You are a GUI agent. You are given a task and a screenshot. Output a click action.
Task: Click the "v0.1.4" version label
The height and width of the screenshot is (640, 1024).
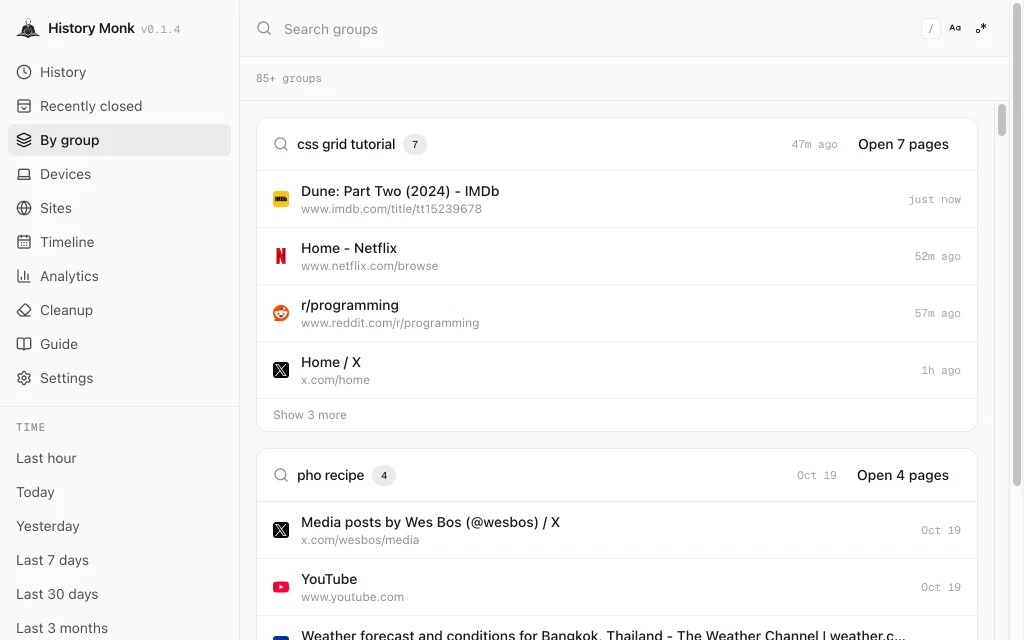161,29
